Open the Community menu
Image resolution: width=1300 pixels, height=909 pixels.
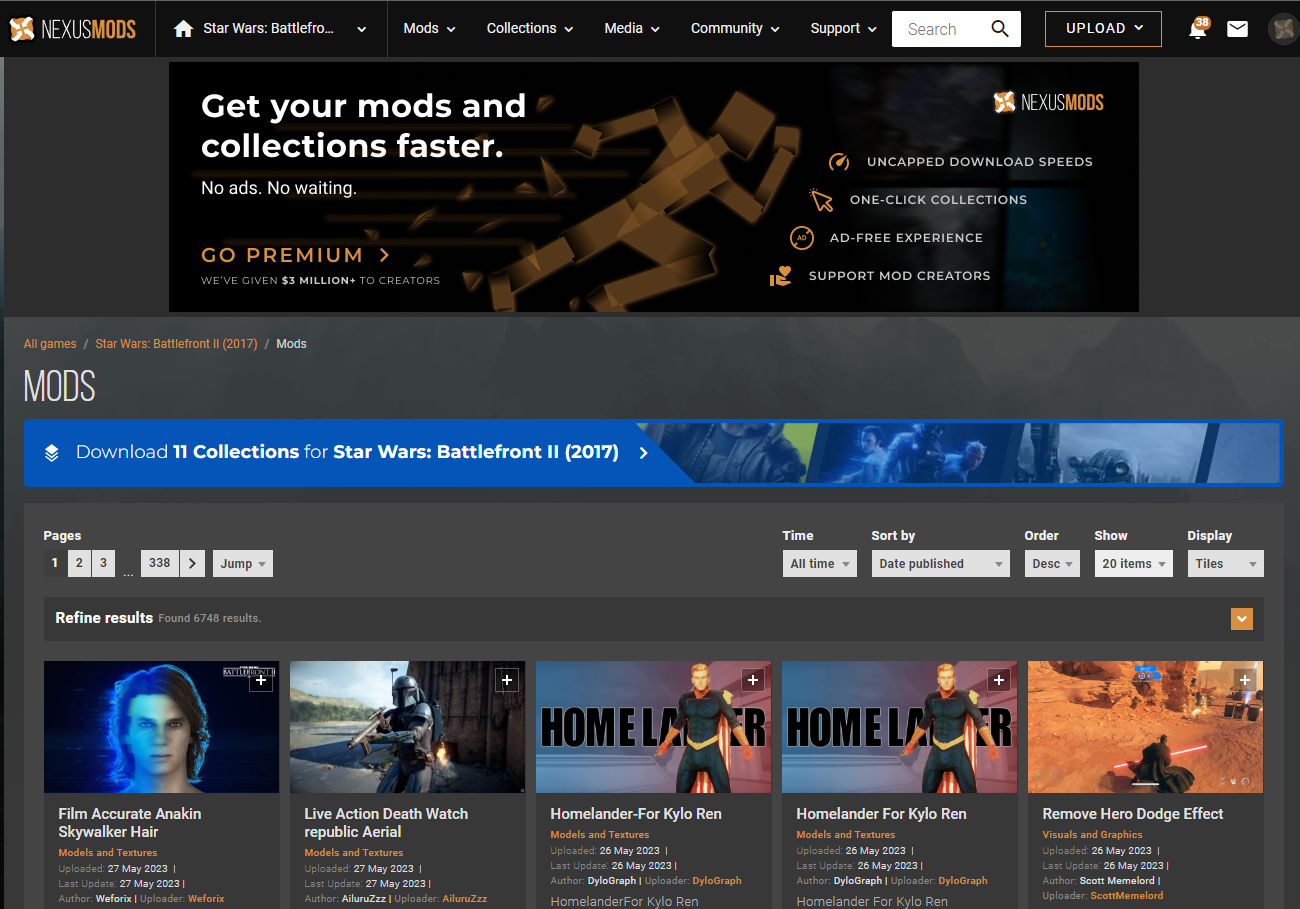point(735,29)
